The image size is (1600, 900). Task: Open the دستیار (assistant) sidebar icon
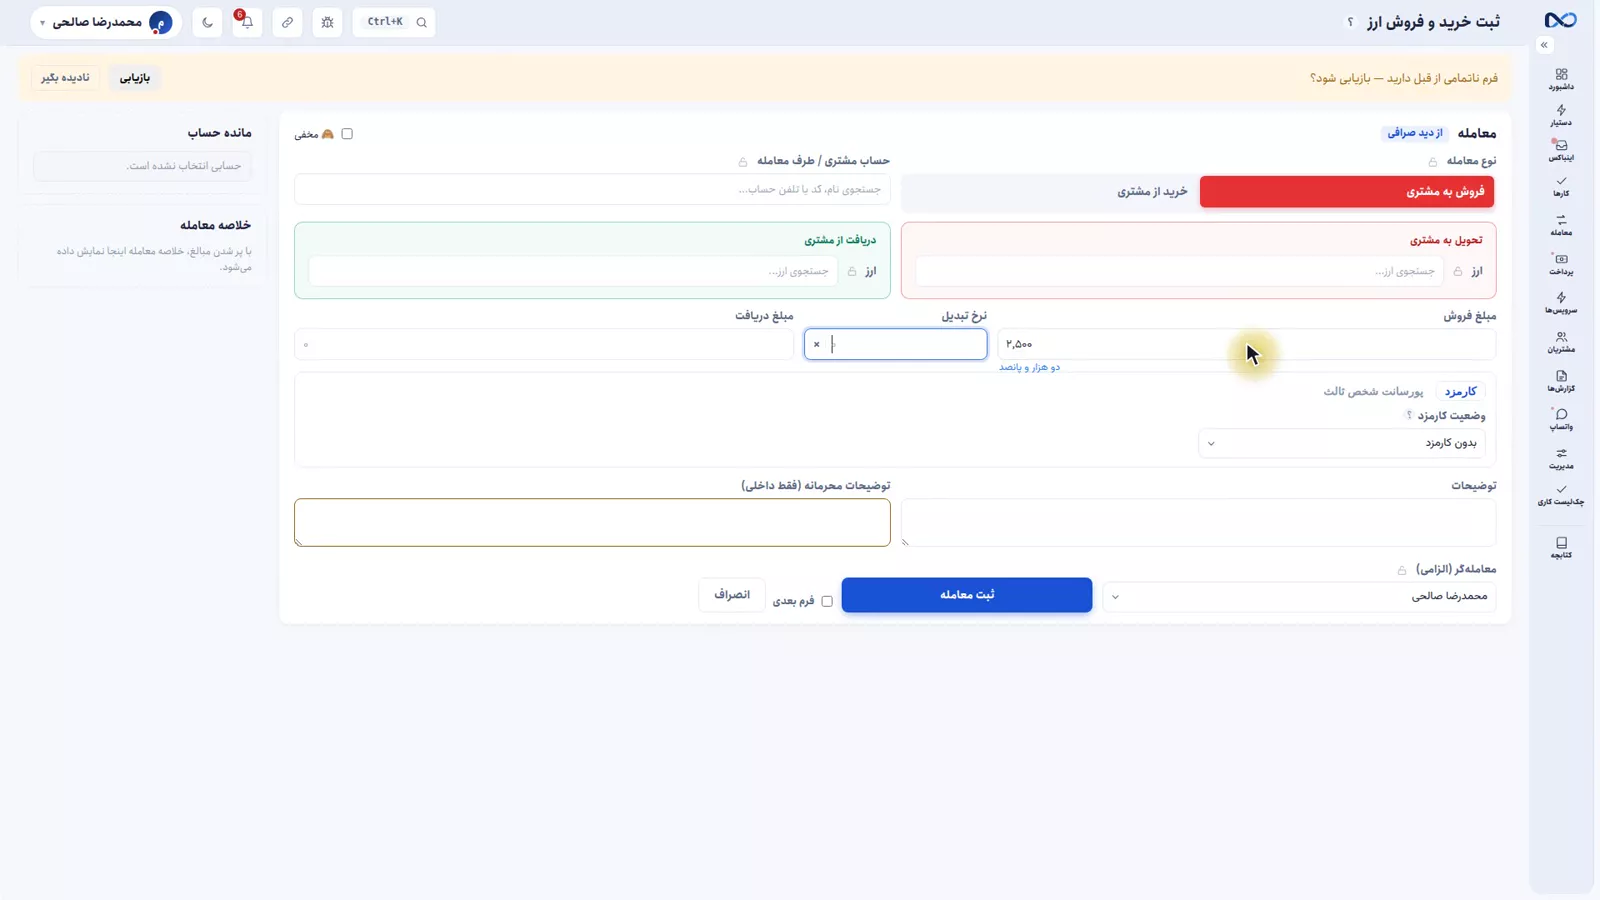point(1561,116)
